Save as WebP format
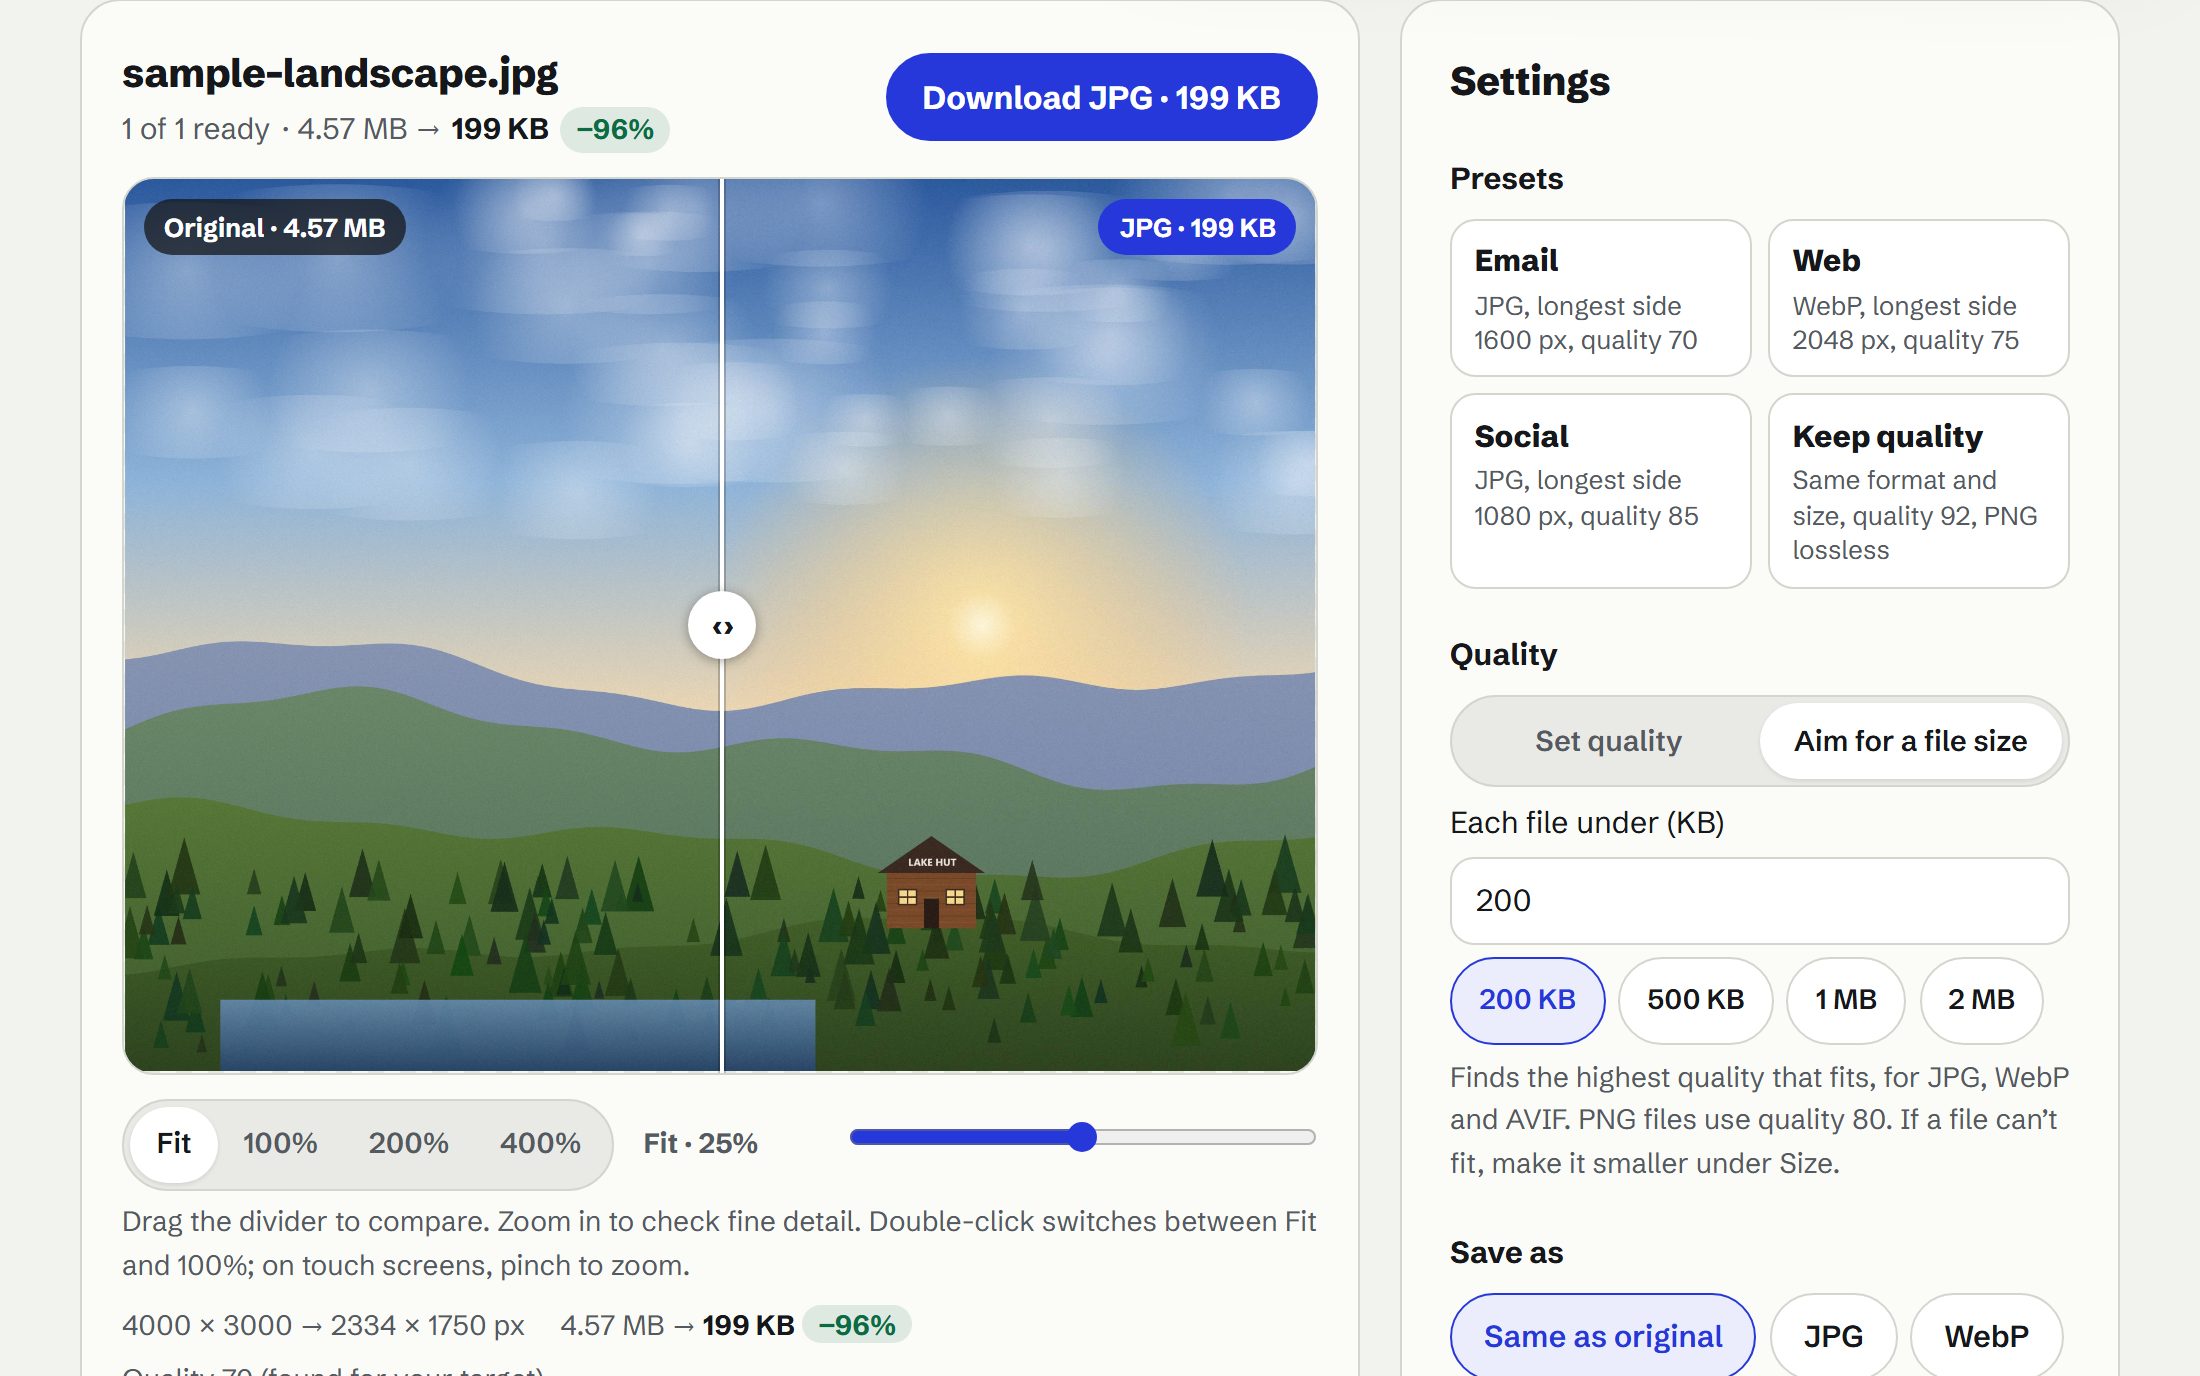 (1986, 1336)
